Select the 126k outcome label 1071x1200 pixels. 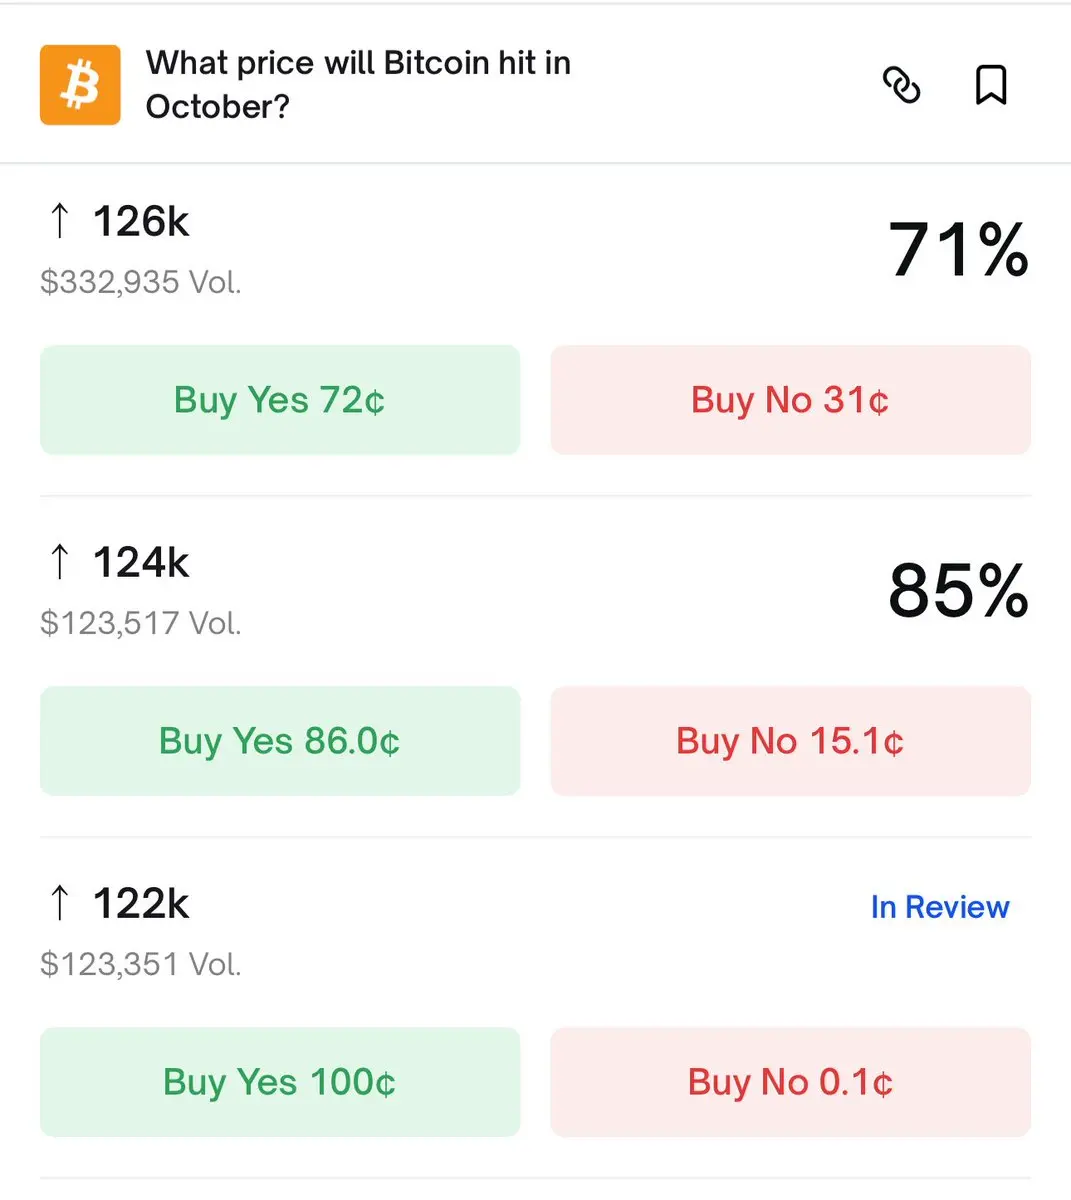pyautogui.click(x=141, y=221)
